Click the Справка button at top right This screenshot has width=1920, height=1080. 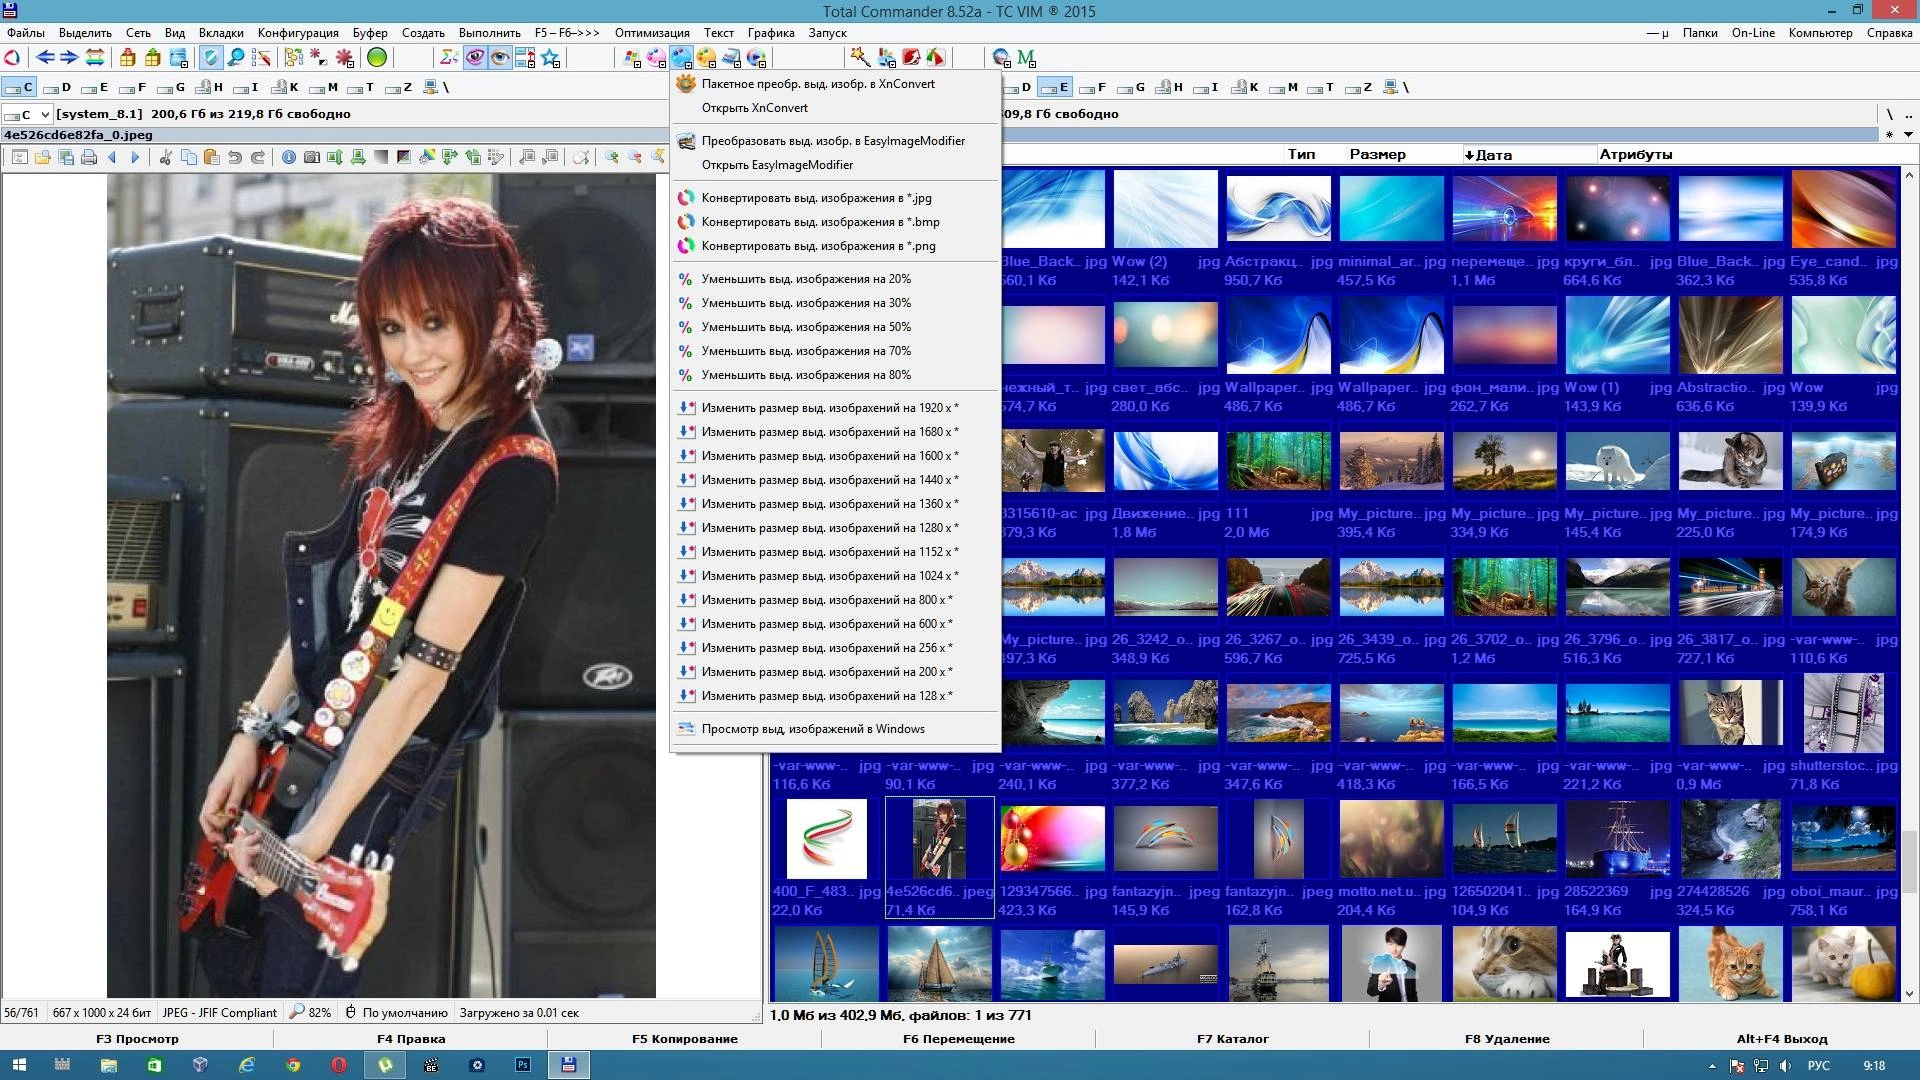click(1889, 33)
